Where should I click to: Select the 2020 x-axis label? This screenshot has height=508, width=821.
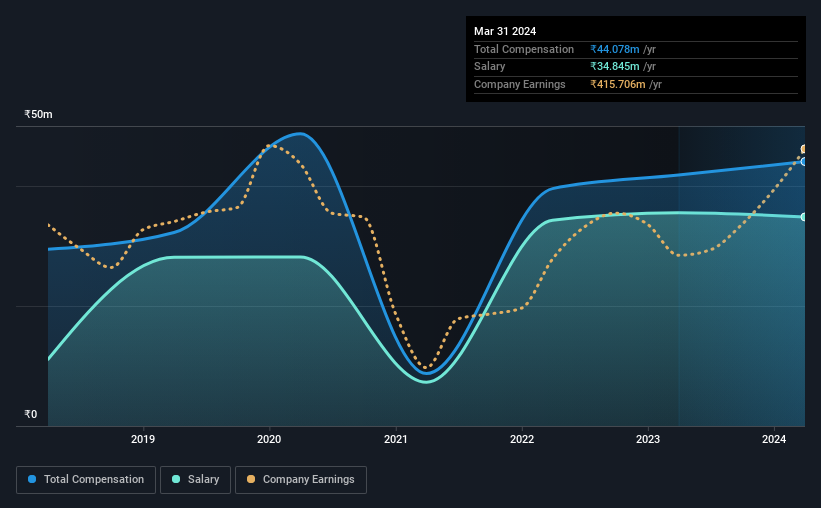269,439
